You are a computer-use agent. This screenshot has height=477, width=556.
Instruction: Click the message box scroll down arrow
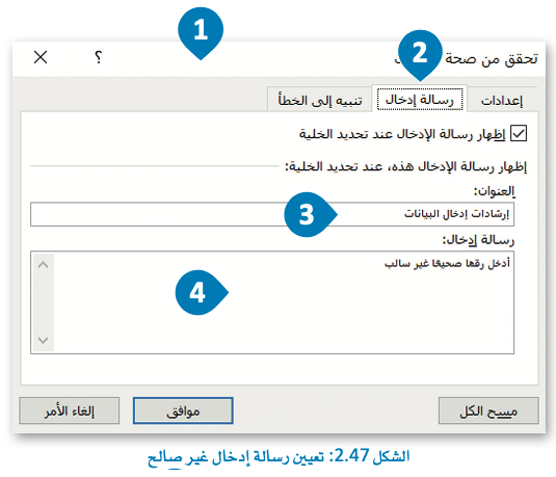(43, 340)
